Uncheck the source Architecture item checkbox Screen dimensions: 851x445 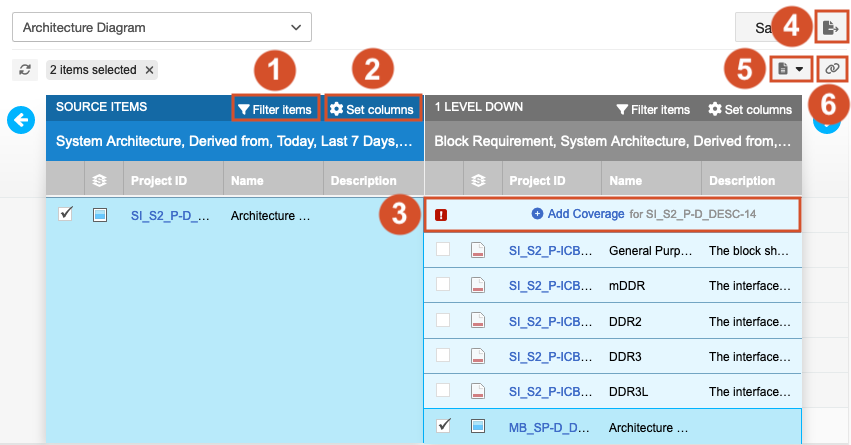click(66, 214)
